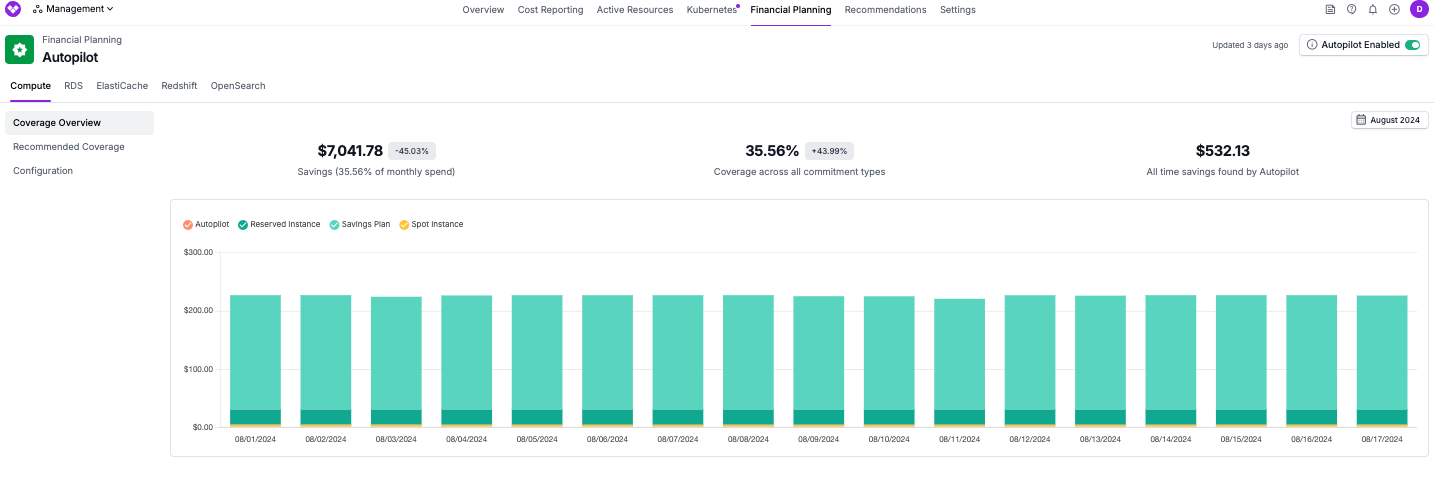
Task: Open Kubernetes in the top nav
Action: (711, 10)
